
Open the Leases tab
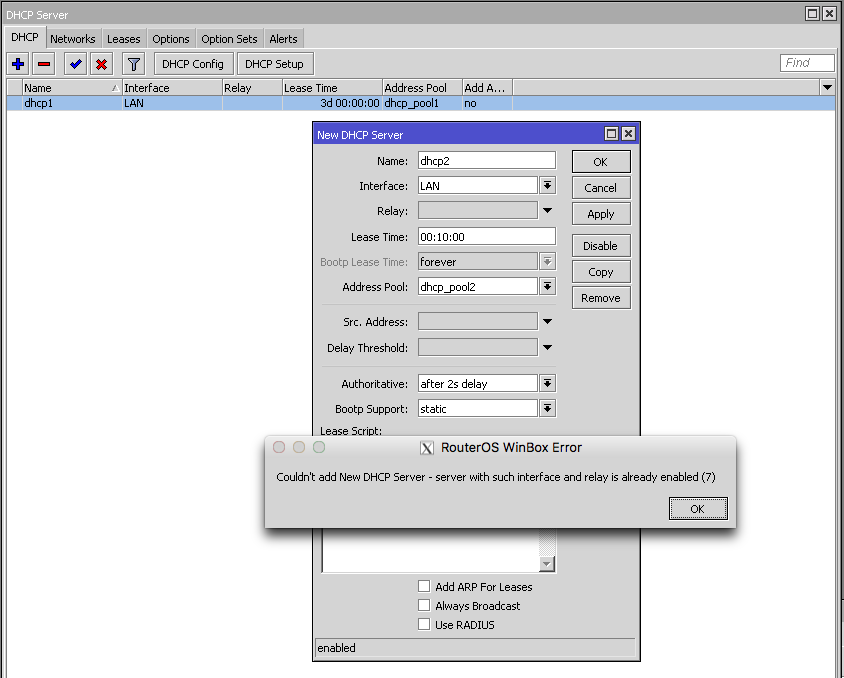click(123, 39)
